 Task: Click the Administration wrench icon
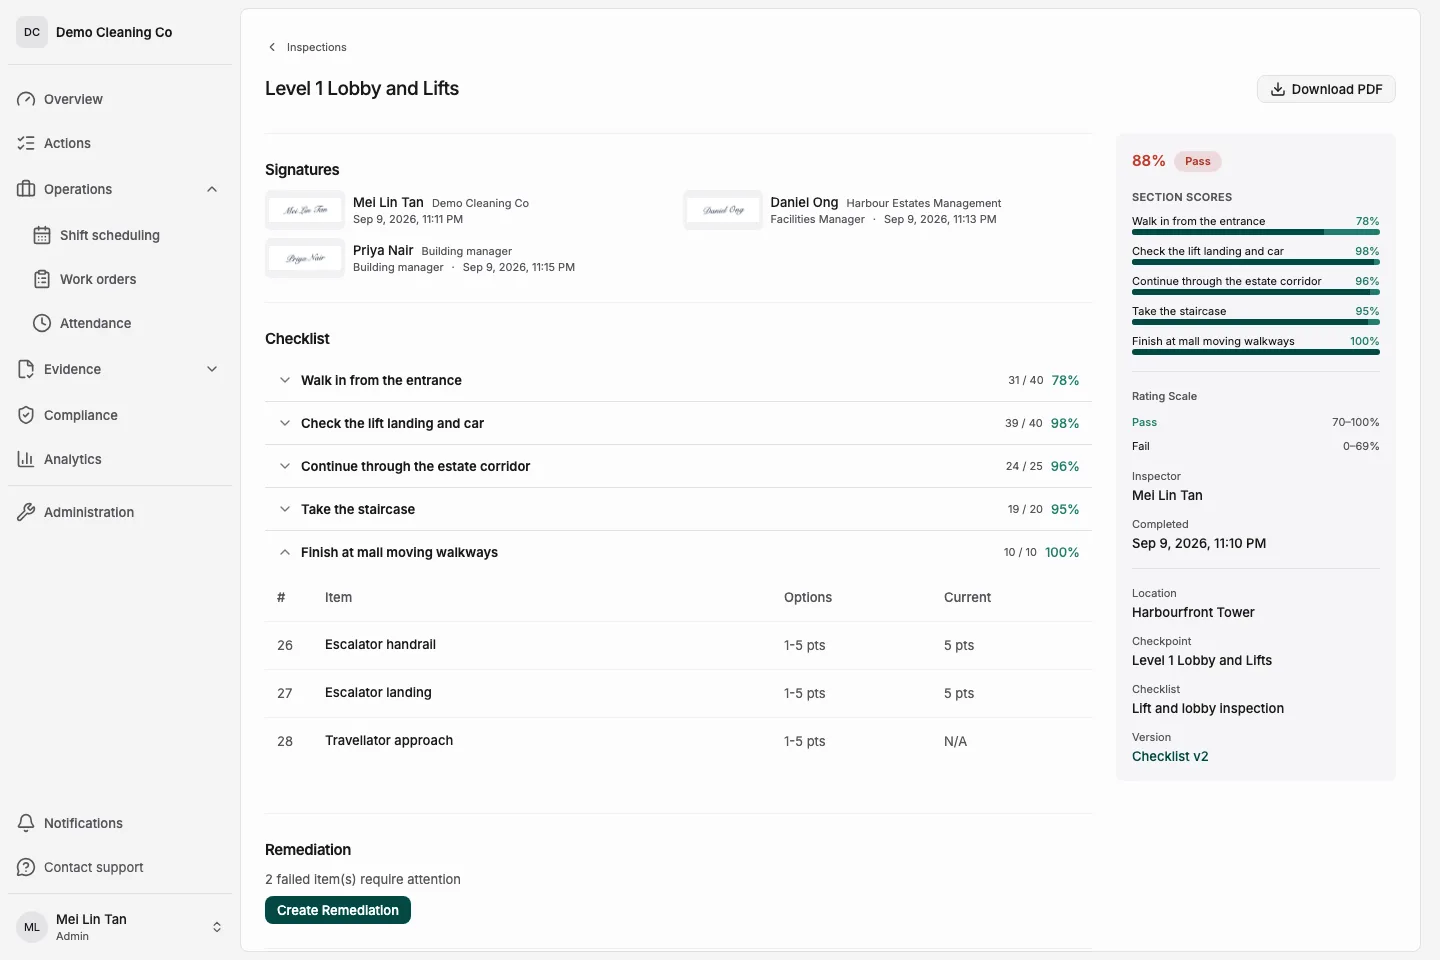pyautogui.click(x=26, y=512)
